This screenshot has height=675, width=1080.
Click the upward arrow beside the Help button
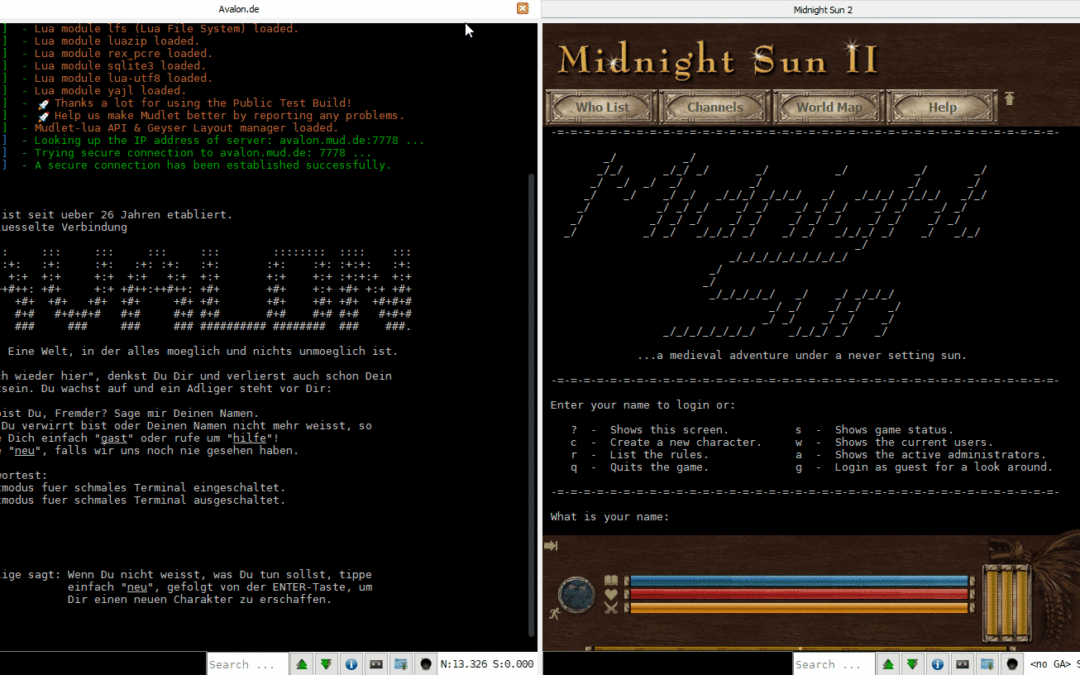coord(1009,98)
